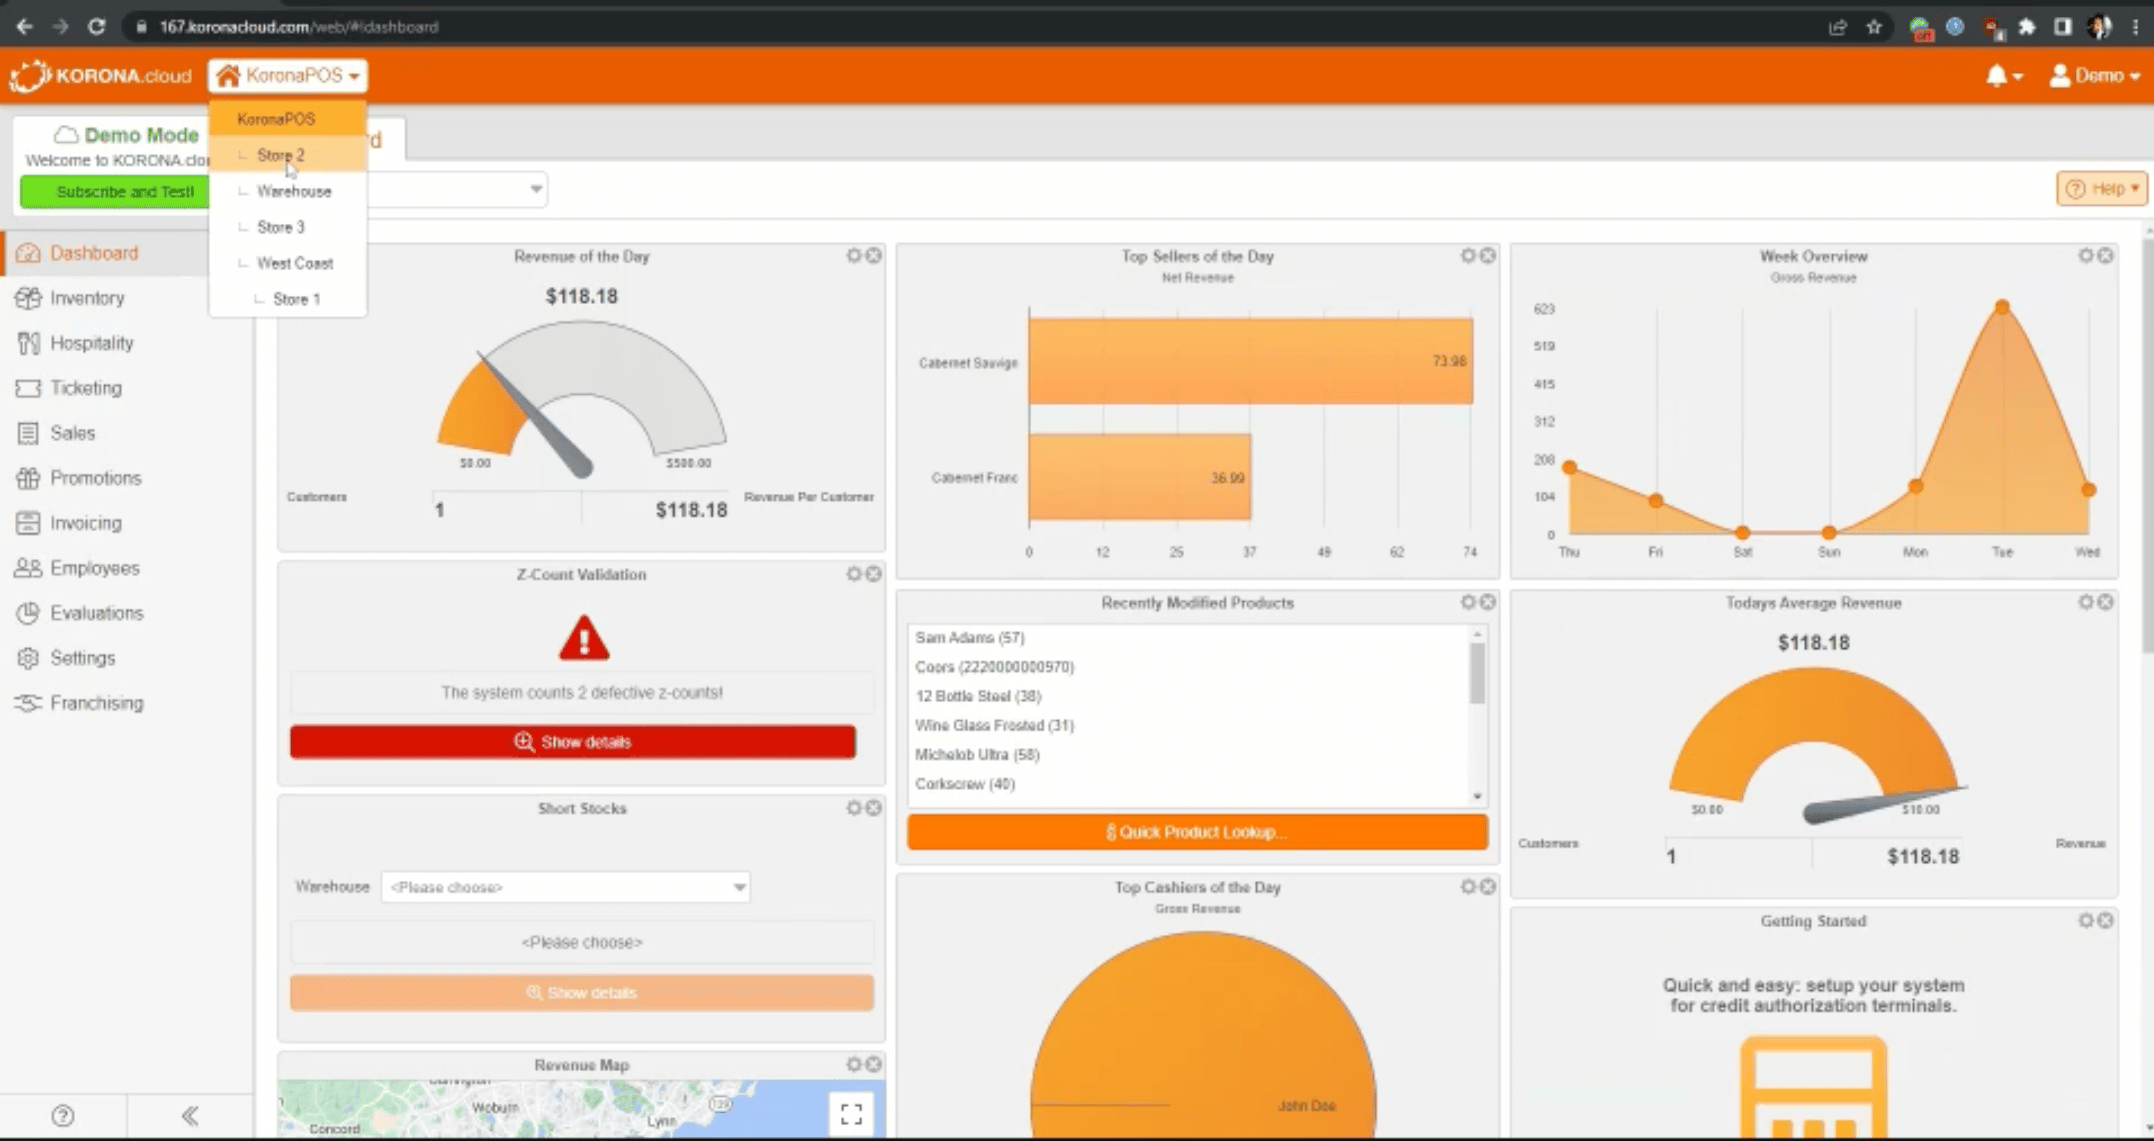Open the notifications bell menu
Viewport: 2154px width, 1141px height.
pos(2004,76)
